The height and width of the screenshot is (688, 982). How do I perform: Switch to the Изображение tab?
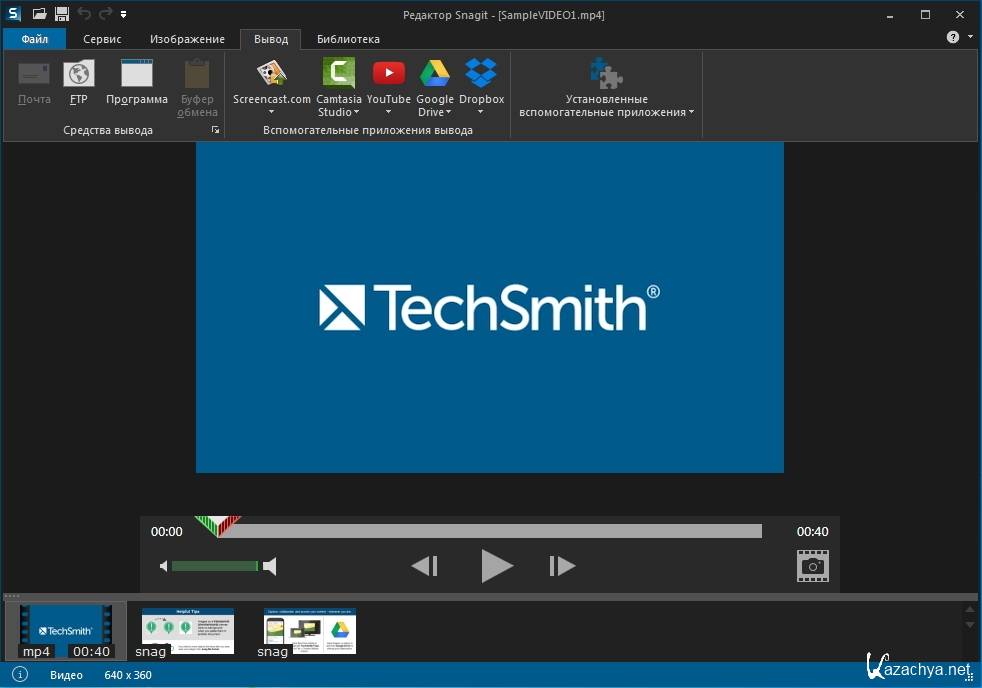(187, 39)
